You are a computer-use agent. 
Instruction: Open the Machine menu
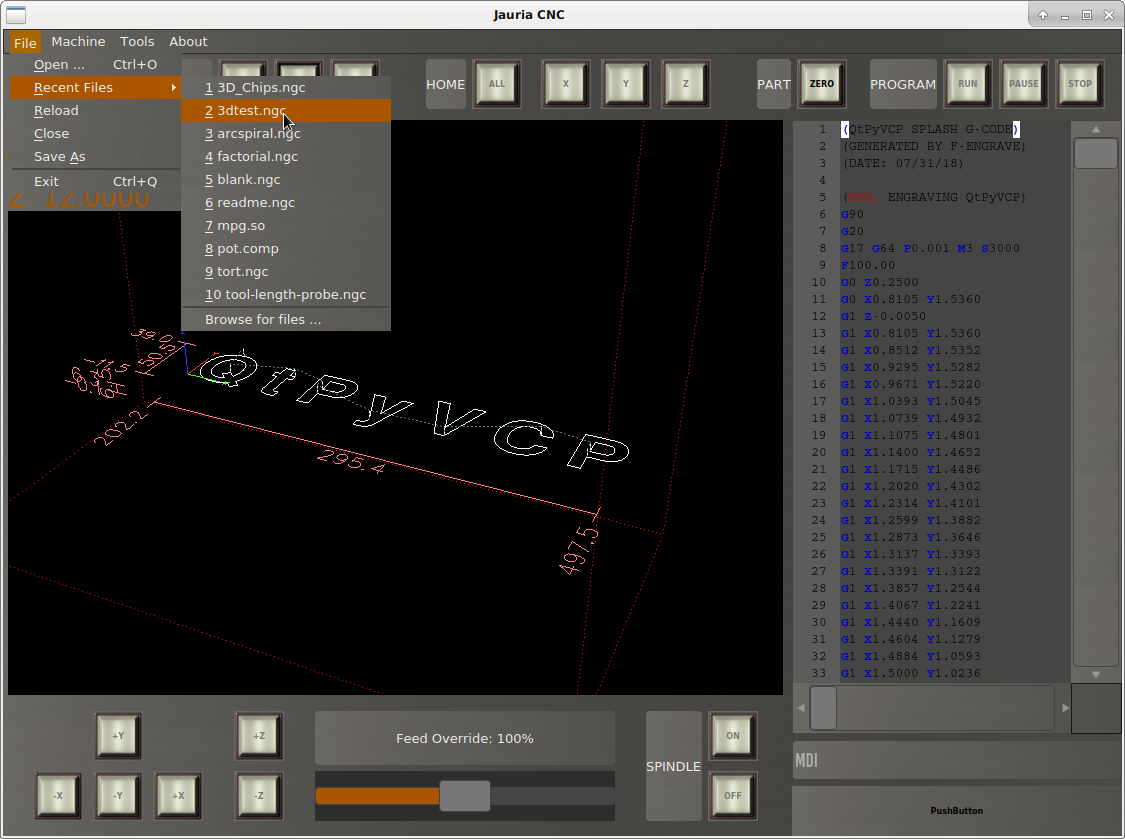[x=78, y=42]
